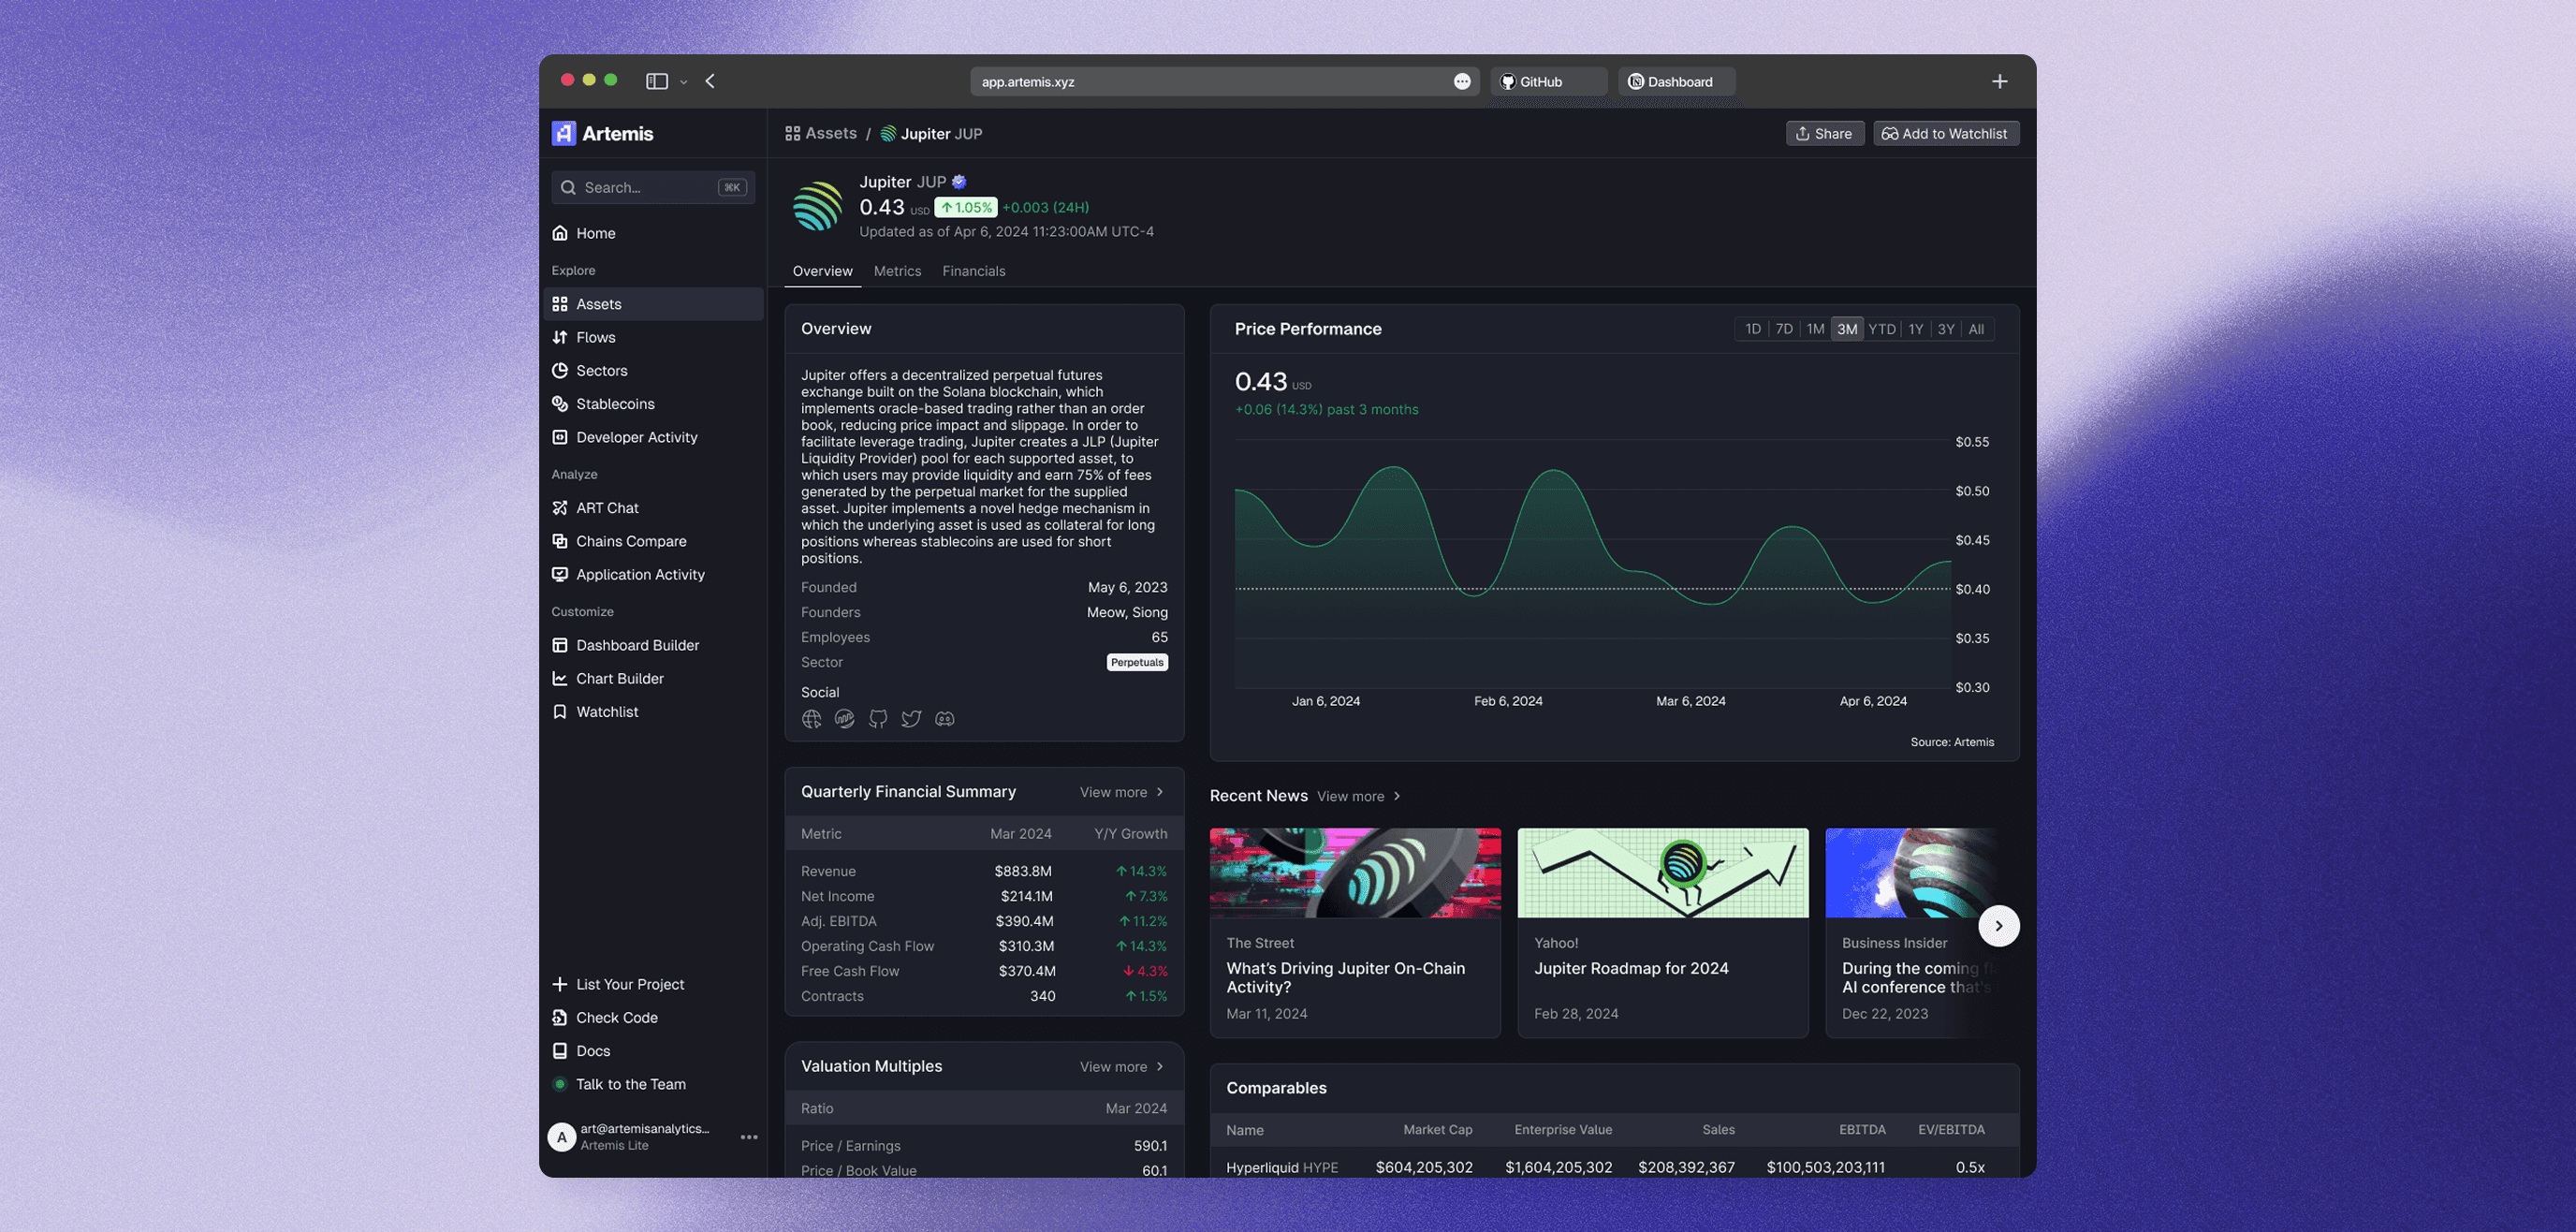This screenshot has width=2576, height=1232.
Task: Add Jupiter to the Watchlist
Action: tap(1946, 133)
